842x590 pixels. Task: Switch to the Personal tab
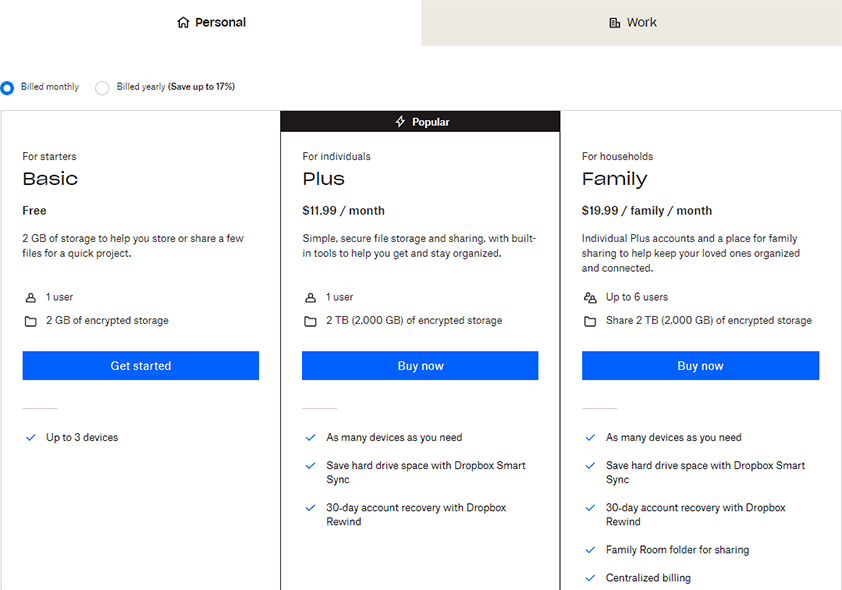pyautogui.click(x=211, y=22)
